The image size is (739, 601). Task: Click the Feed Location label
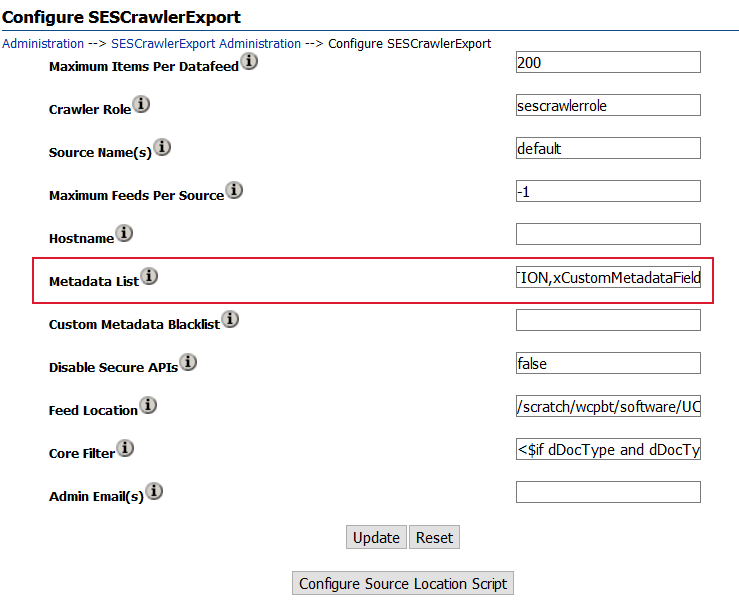(93, 411)
